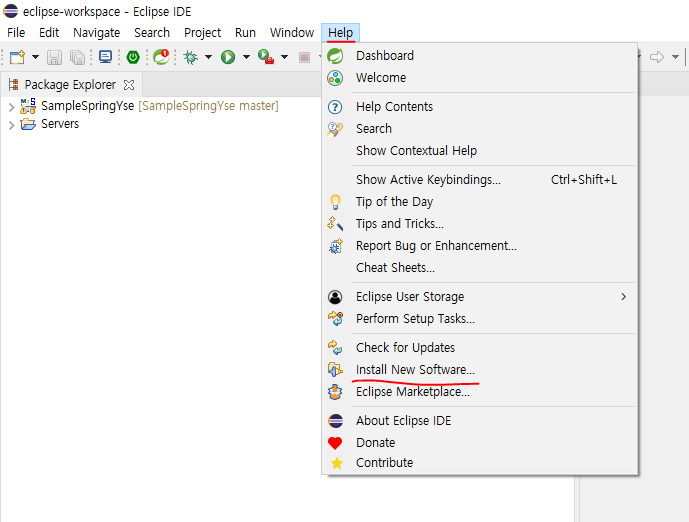
Task: Click the Report Bug icon
Action: 335,246
